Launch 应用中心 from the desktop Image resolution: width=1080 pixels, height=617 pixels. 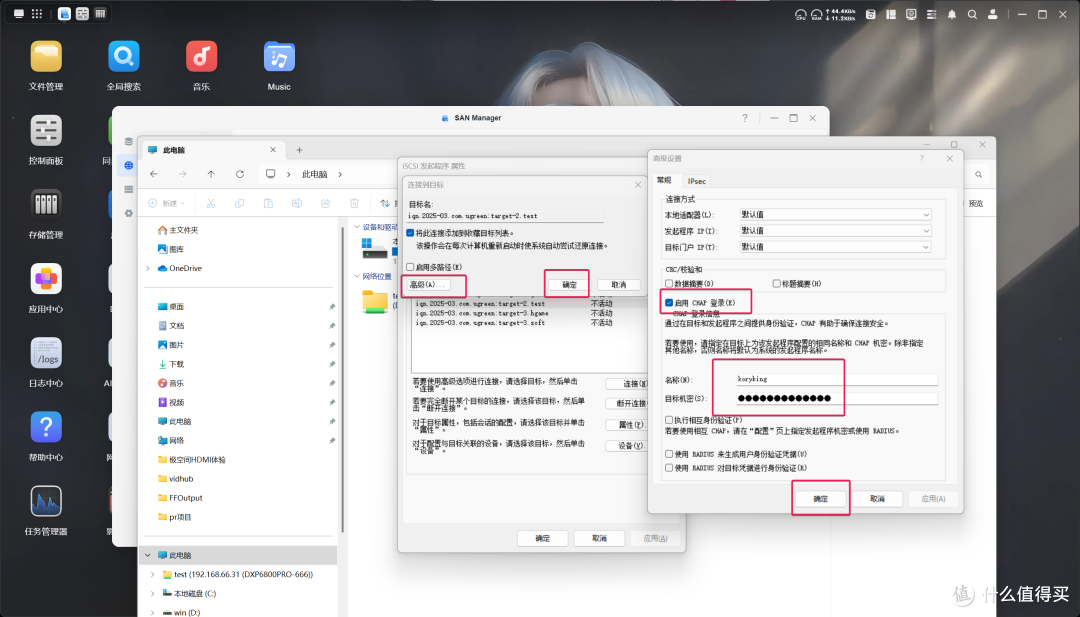tap(46, 280)
